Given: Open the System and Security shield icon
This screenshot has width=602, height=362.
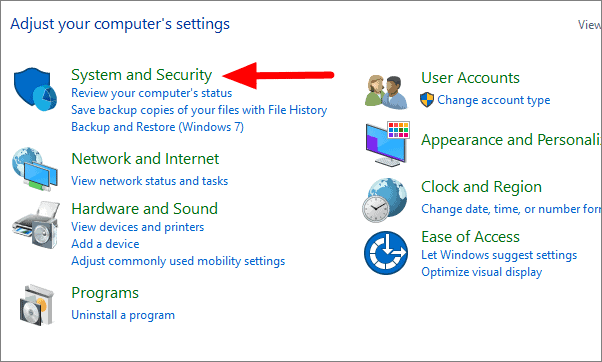Looking at the screenshot, I should [35, 89].
